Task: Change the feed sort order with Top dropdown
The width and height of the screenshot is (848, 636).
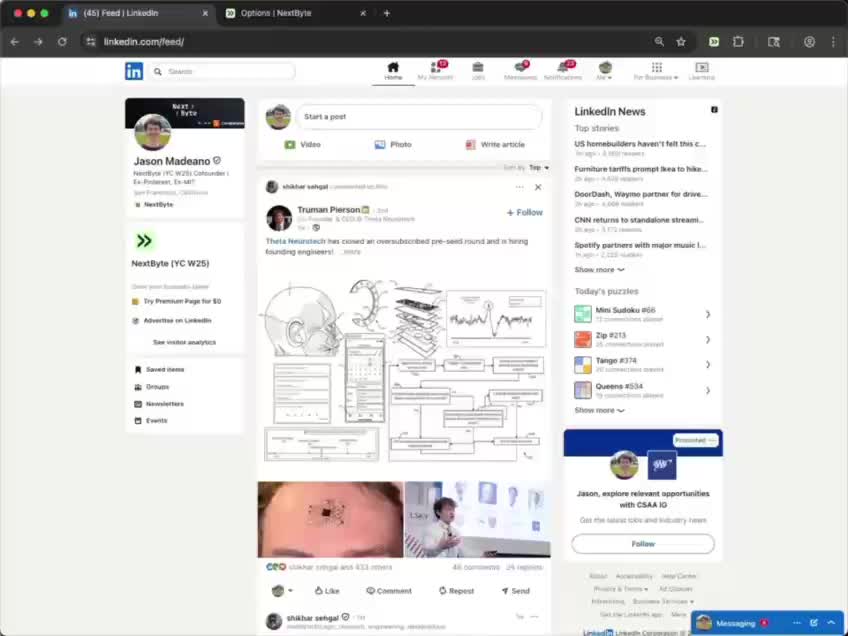Action: 535,167
